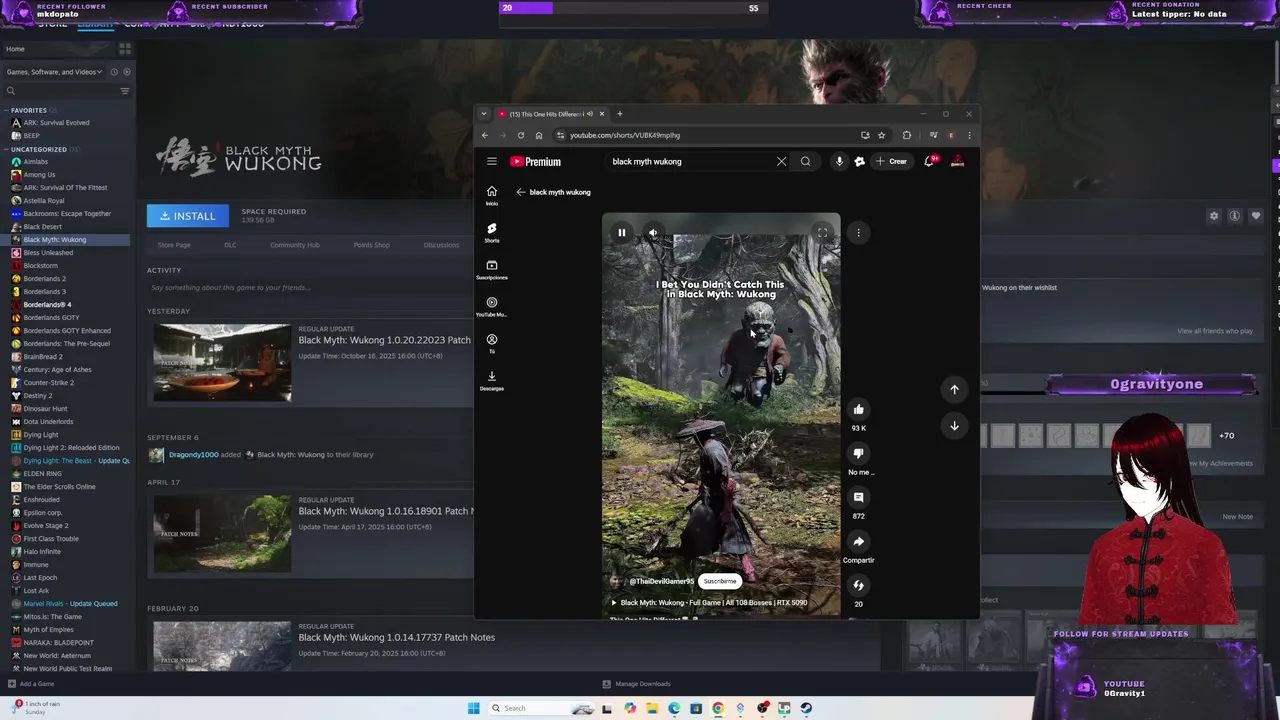
Task: Open the 1.0.20.22023 patch thumbnail
Action: 222,362
